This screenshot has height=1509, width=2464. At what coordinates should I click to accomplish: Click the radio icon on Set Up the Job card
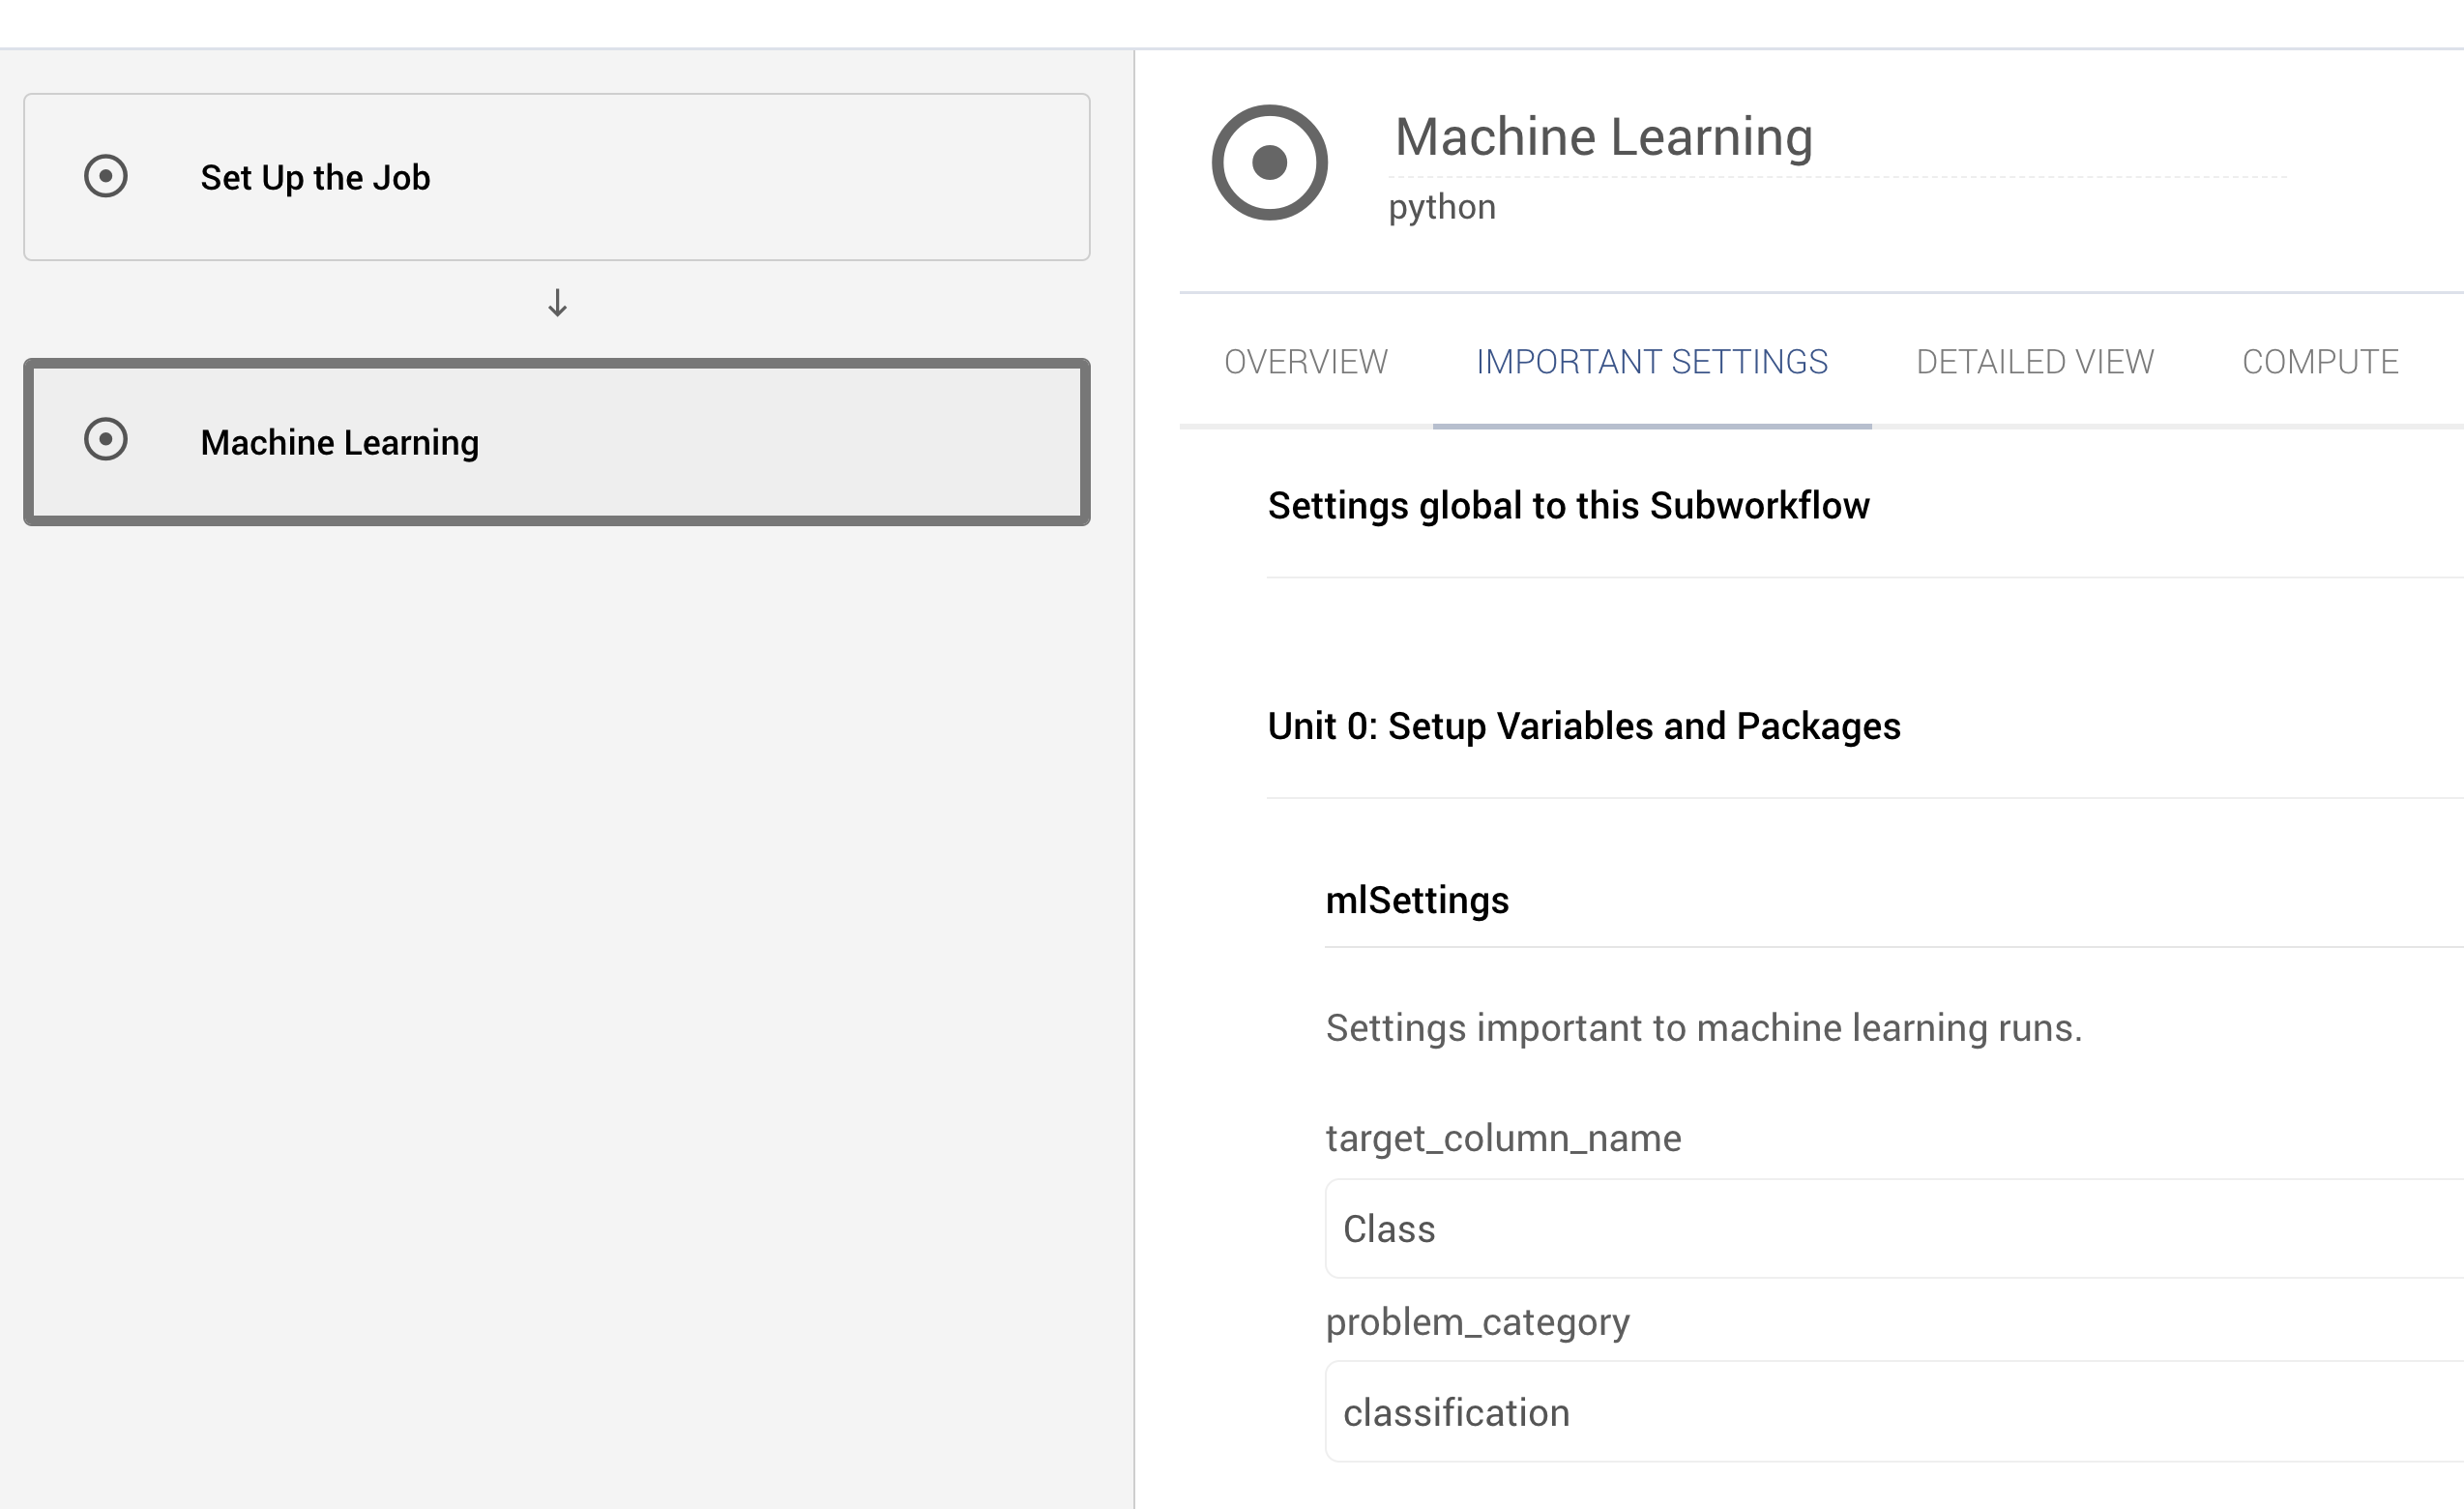point(107,177)
